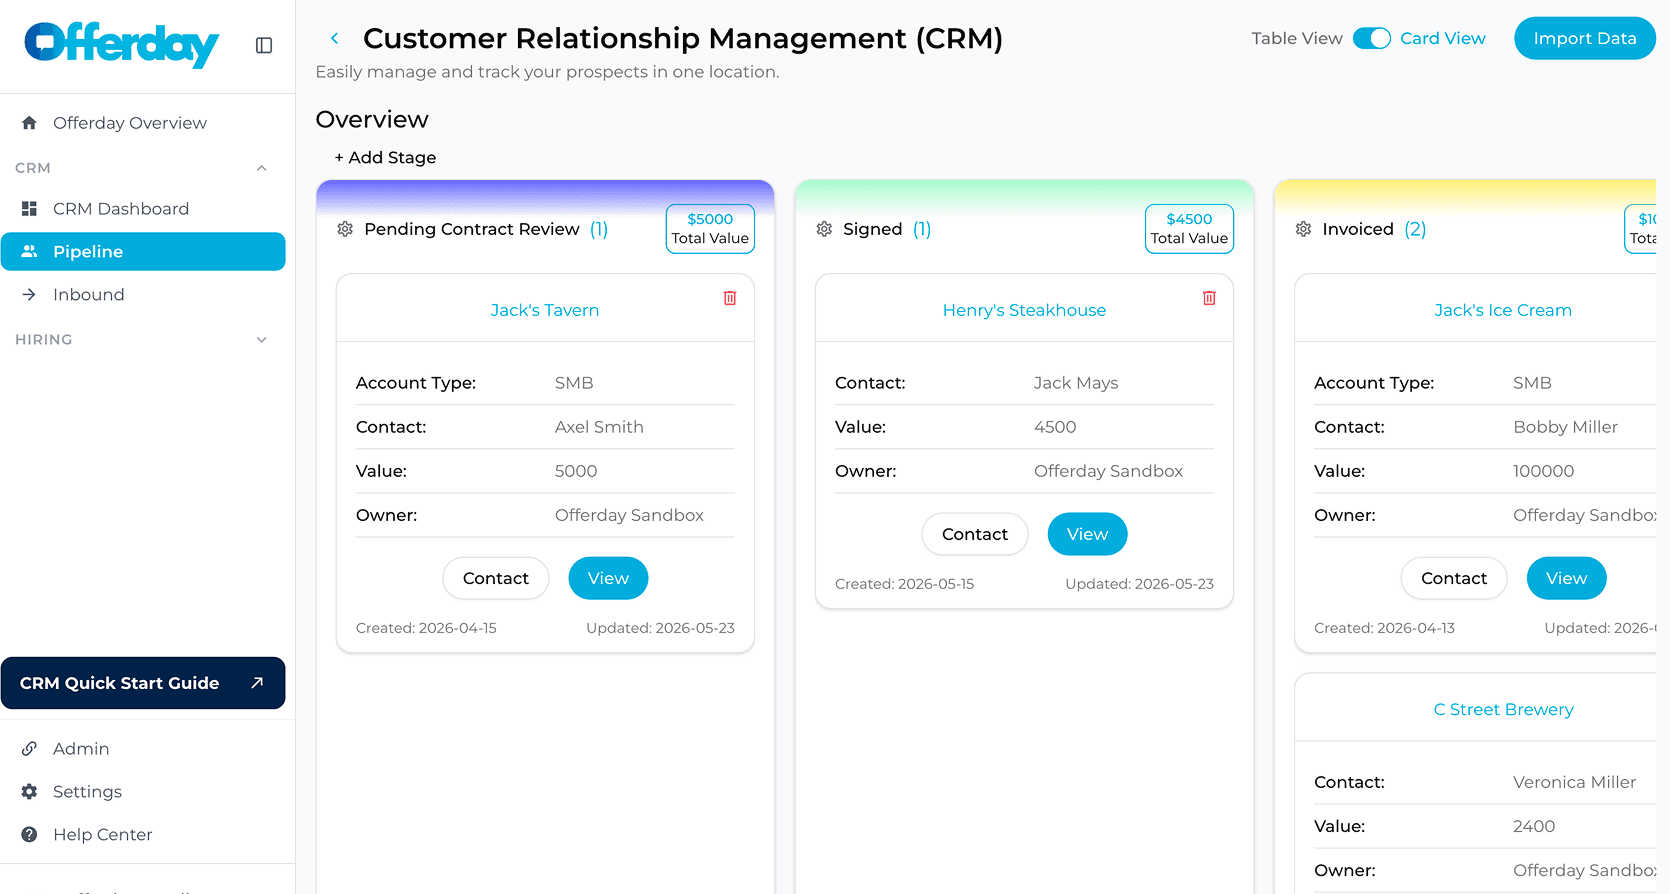Click contact name Bobby Miller

(x=1565, y=427)
